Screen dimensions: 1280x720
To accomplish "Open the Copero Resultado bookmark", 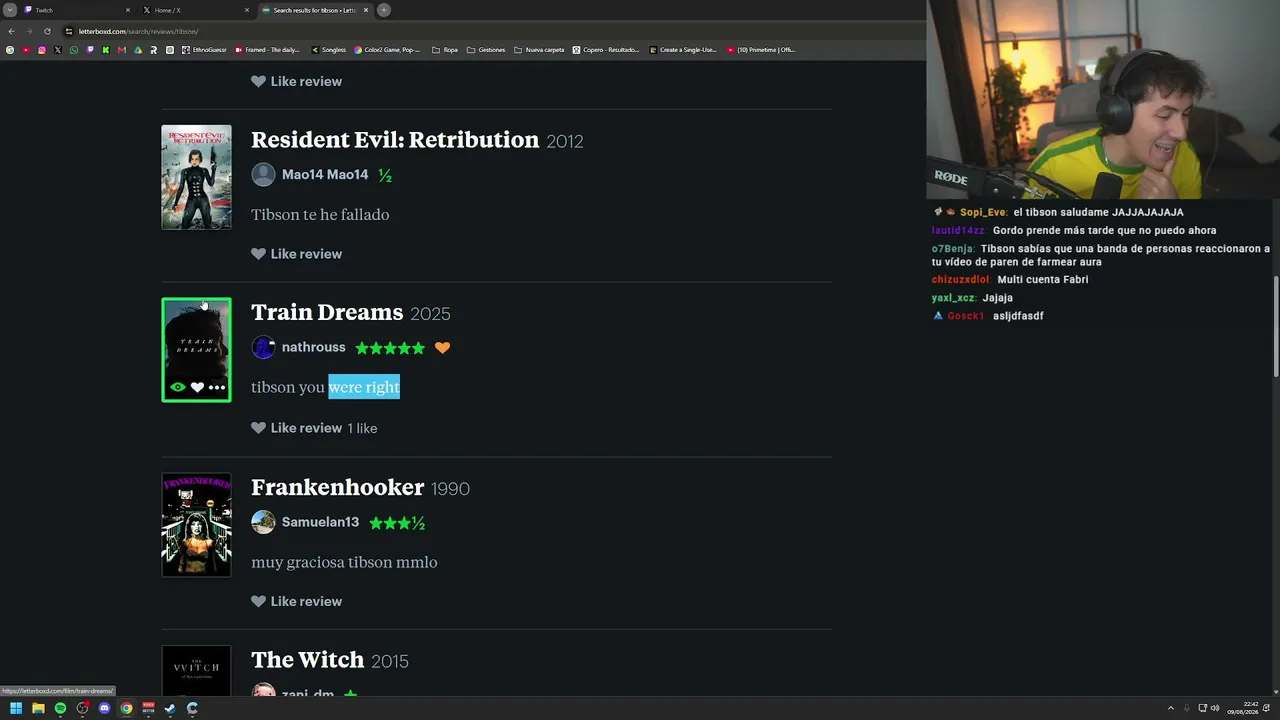I will [606, 50].
